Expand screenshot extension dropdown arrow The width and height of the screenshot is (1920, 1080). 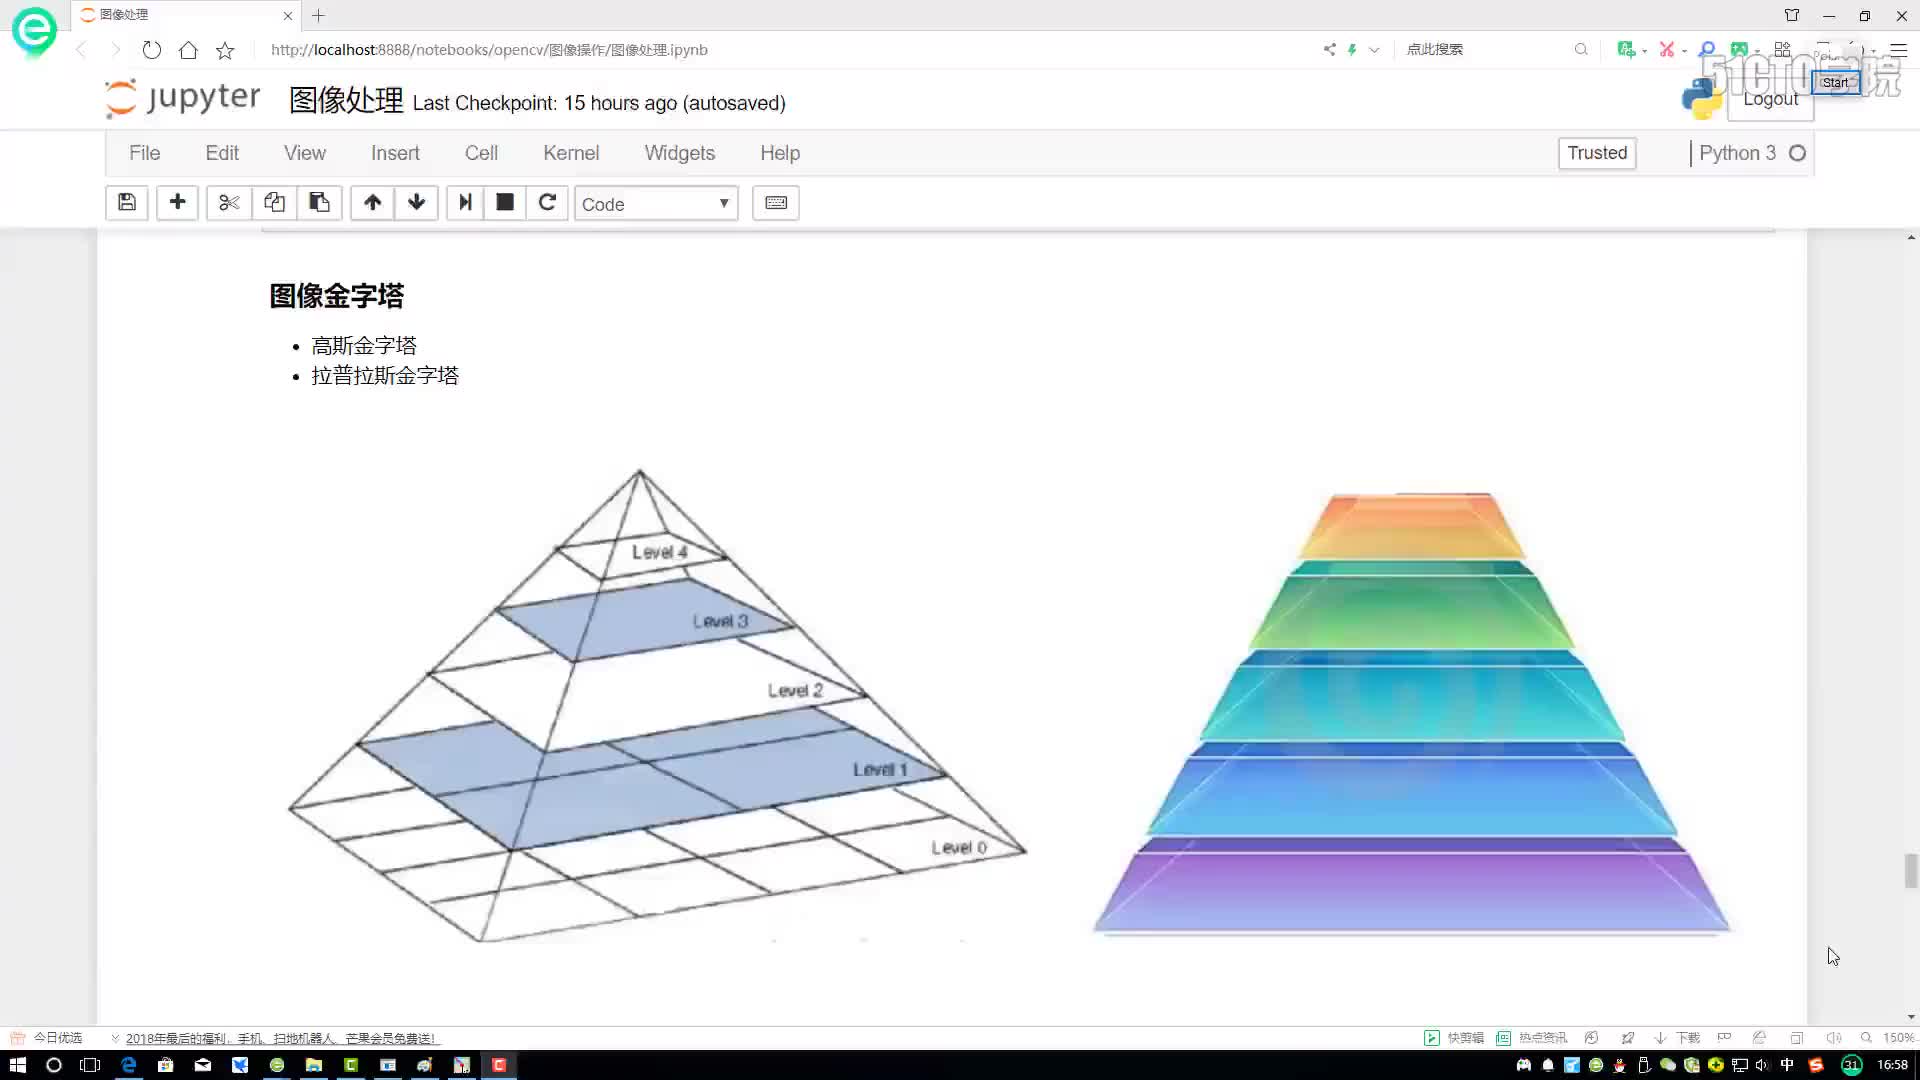pyautogui.click(x=1684, y=50)
